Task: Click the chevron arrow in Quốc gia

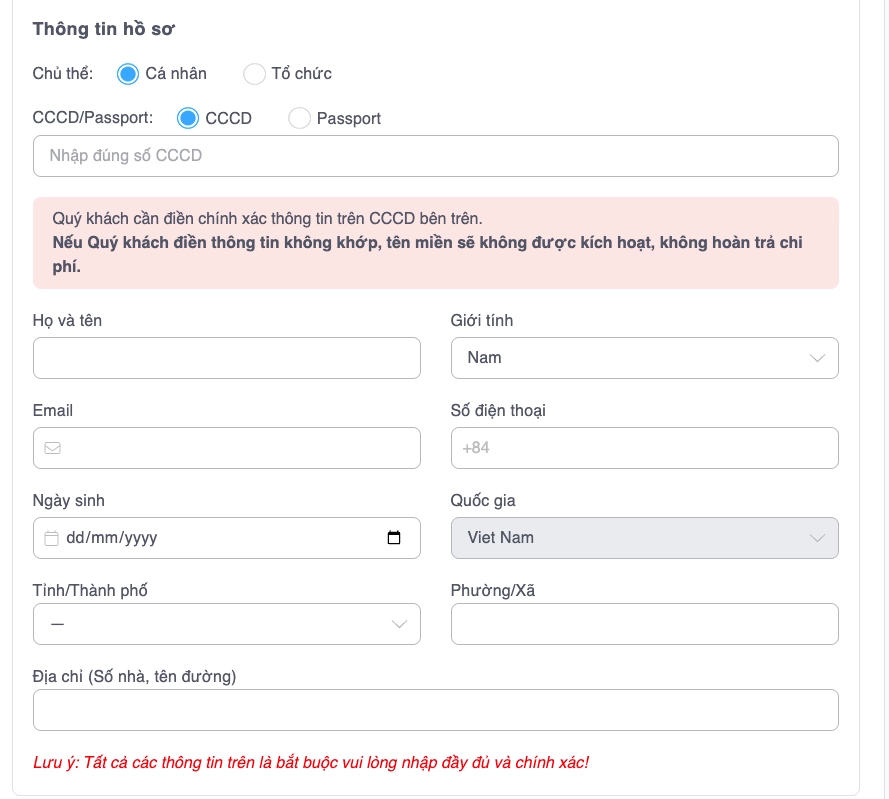Action: 817,538
